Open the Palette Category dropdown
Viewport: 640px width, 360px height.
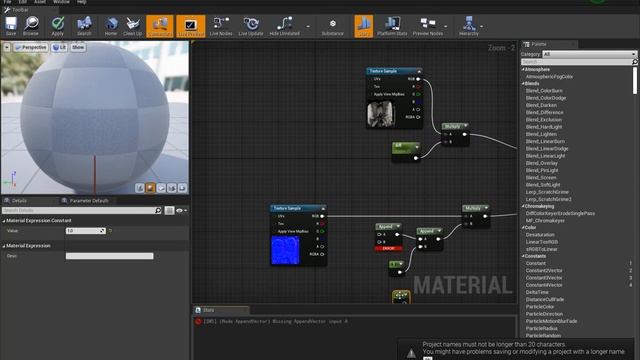[x=589, y=54]
